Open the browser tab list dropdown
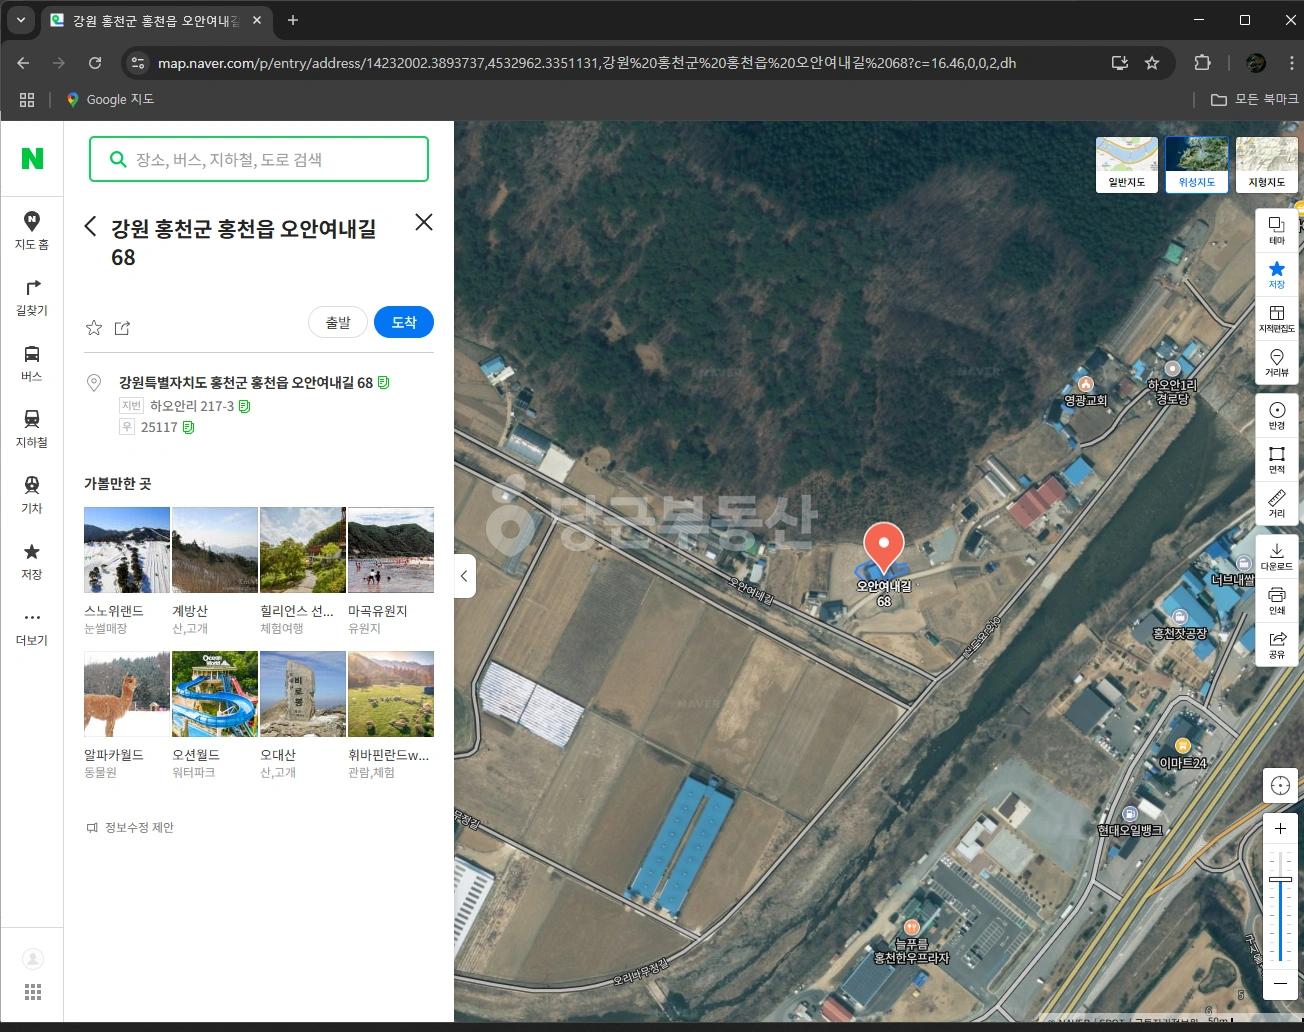Viewport: 1304px width, 1032px height. point(20,20)
